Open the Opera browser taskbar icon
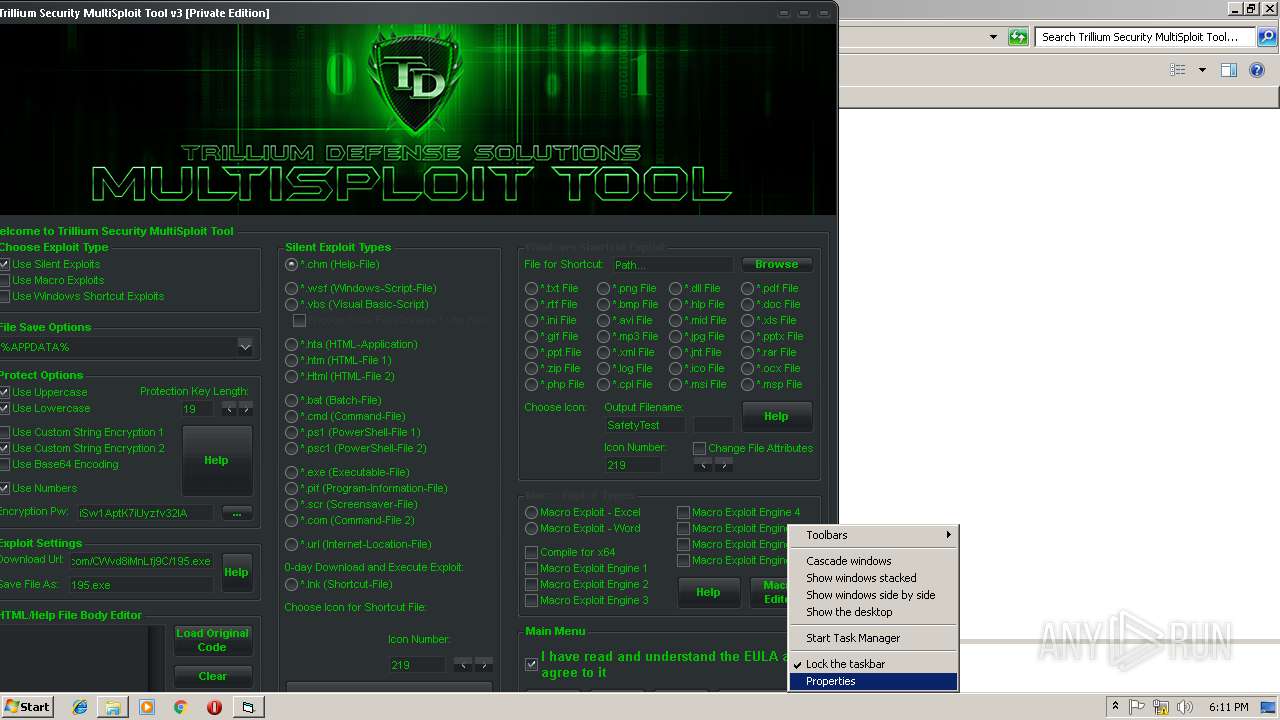The height and width of the screenshot is (720, 1280). pos(214,707)
